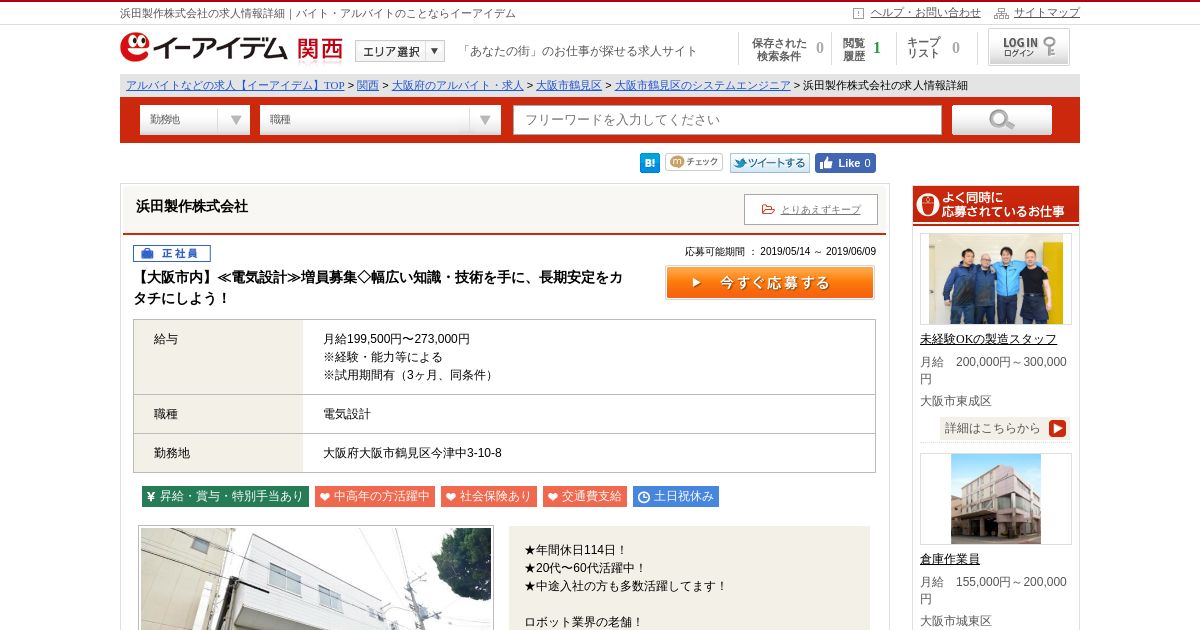The image size is (1200, 630).
Task: Click ★年間休日114日！ text
Action: point(576,550)
